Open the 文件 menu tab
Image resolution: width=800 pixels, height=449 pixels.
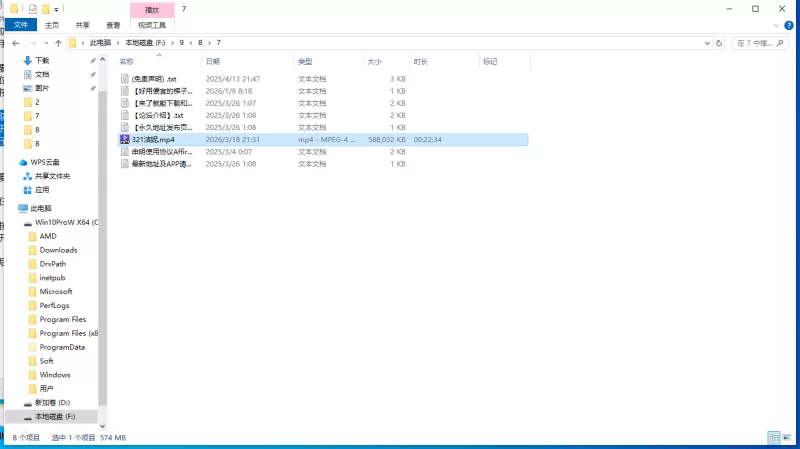(x=21, y=24)
